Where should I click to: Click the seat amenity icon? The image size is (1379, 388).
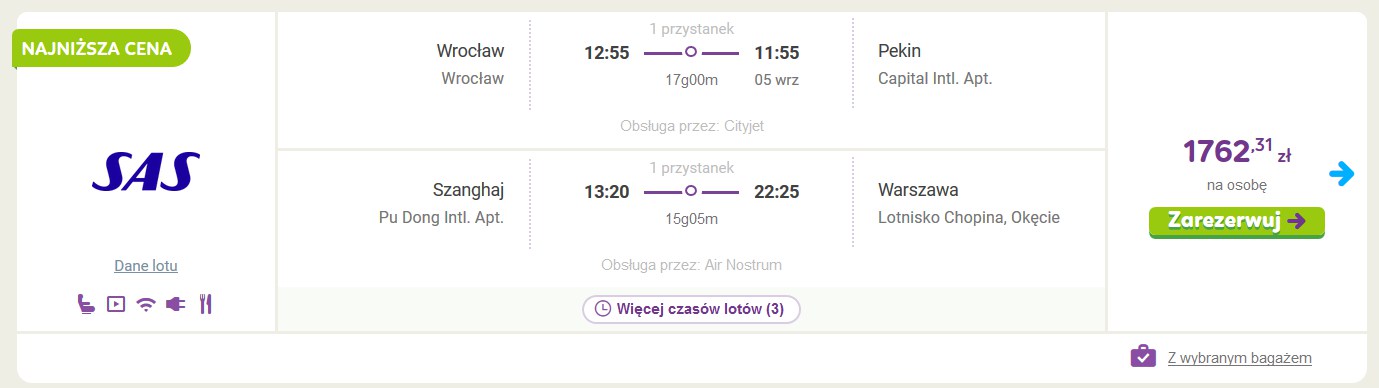click(x=86, y=304)
